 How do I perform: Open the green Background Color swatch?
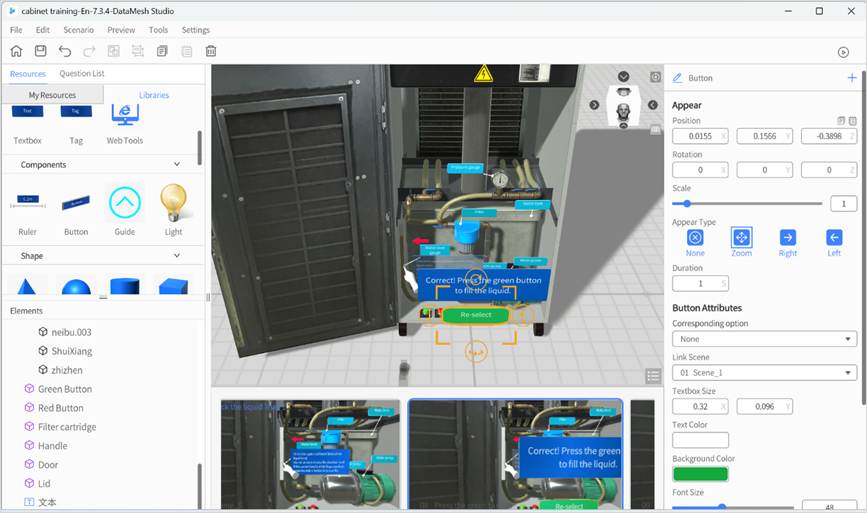(700, 474)
